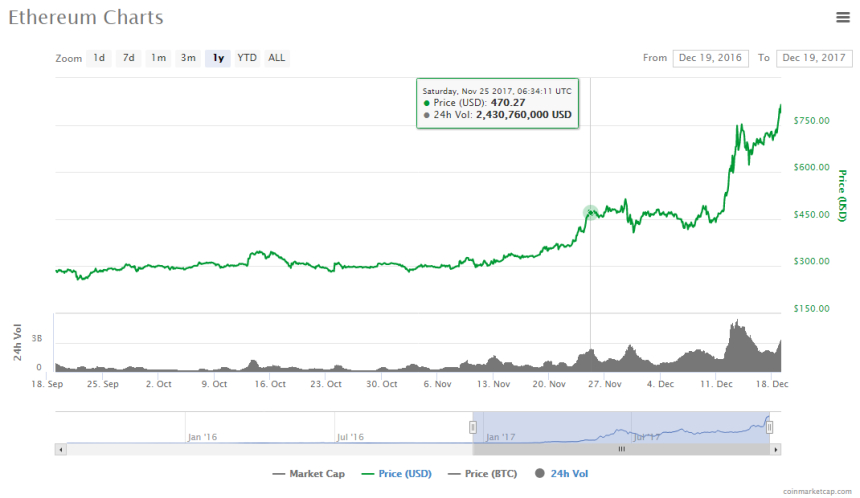Image resolution: width=860 pixels, height=498 pixels.
Task: Click the 24h Vol vertical axis title
Action: [x=18, y=342]
